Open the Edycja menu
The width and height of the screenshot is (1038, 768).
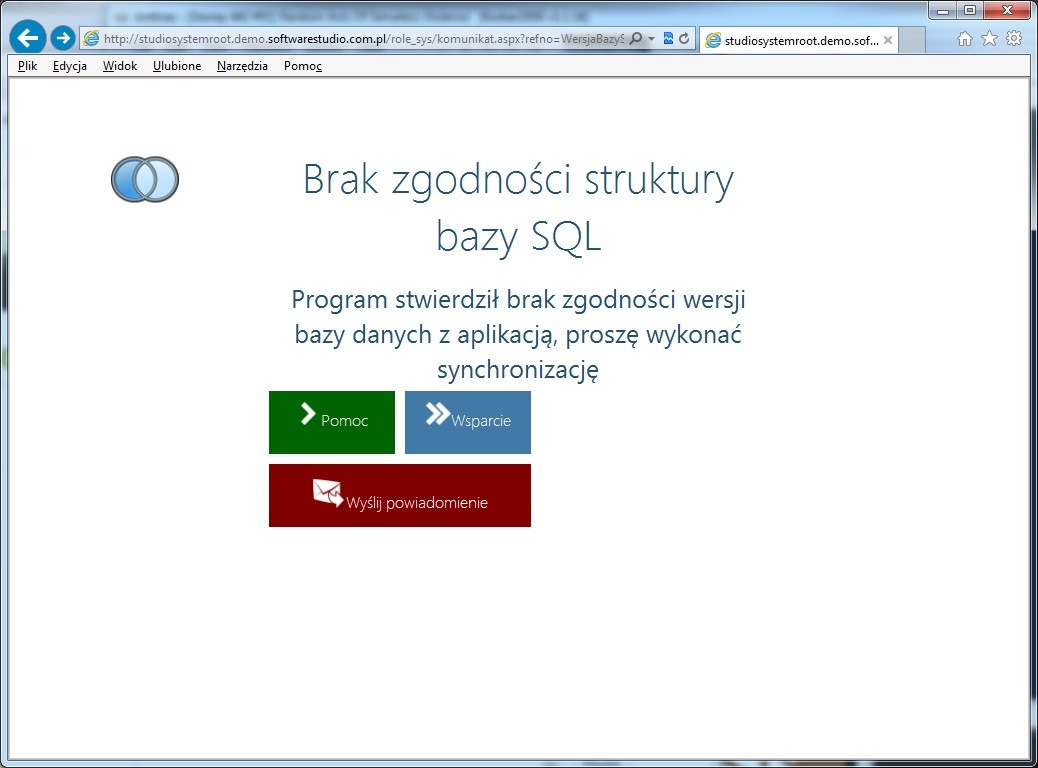pos(70,66)
